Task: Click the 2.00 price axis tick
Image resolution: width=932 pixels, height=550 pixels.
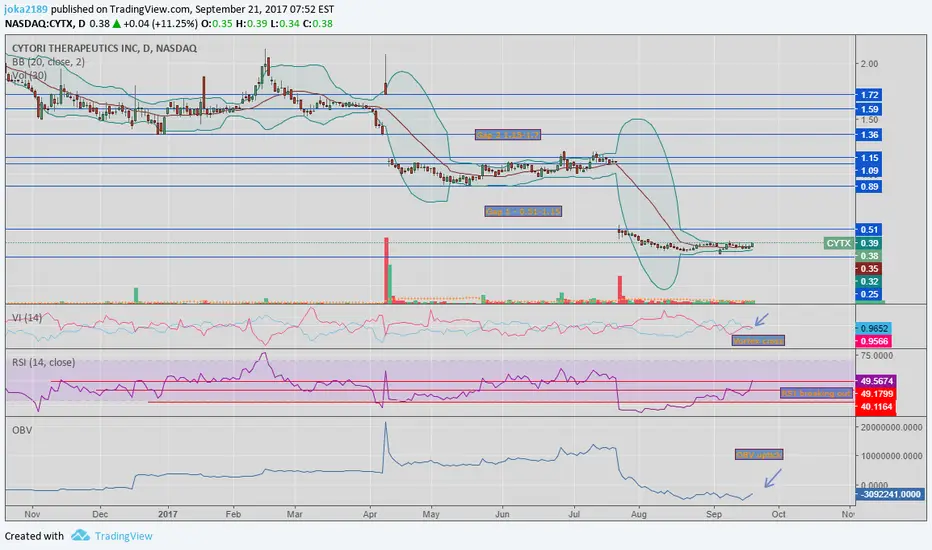Action: [869, 64]
